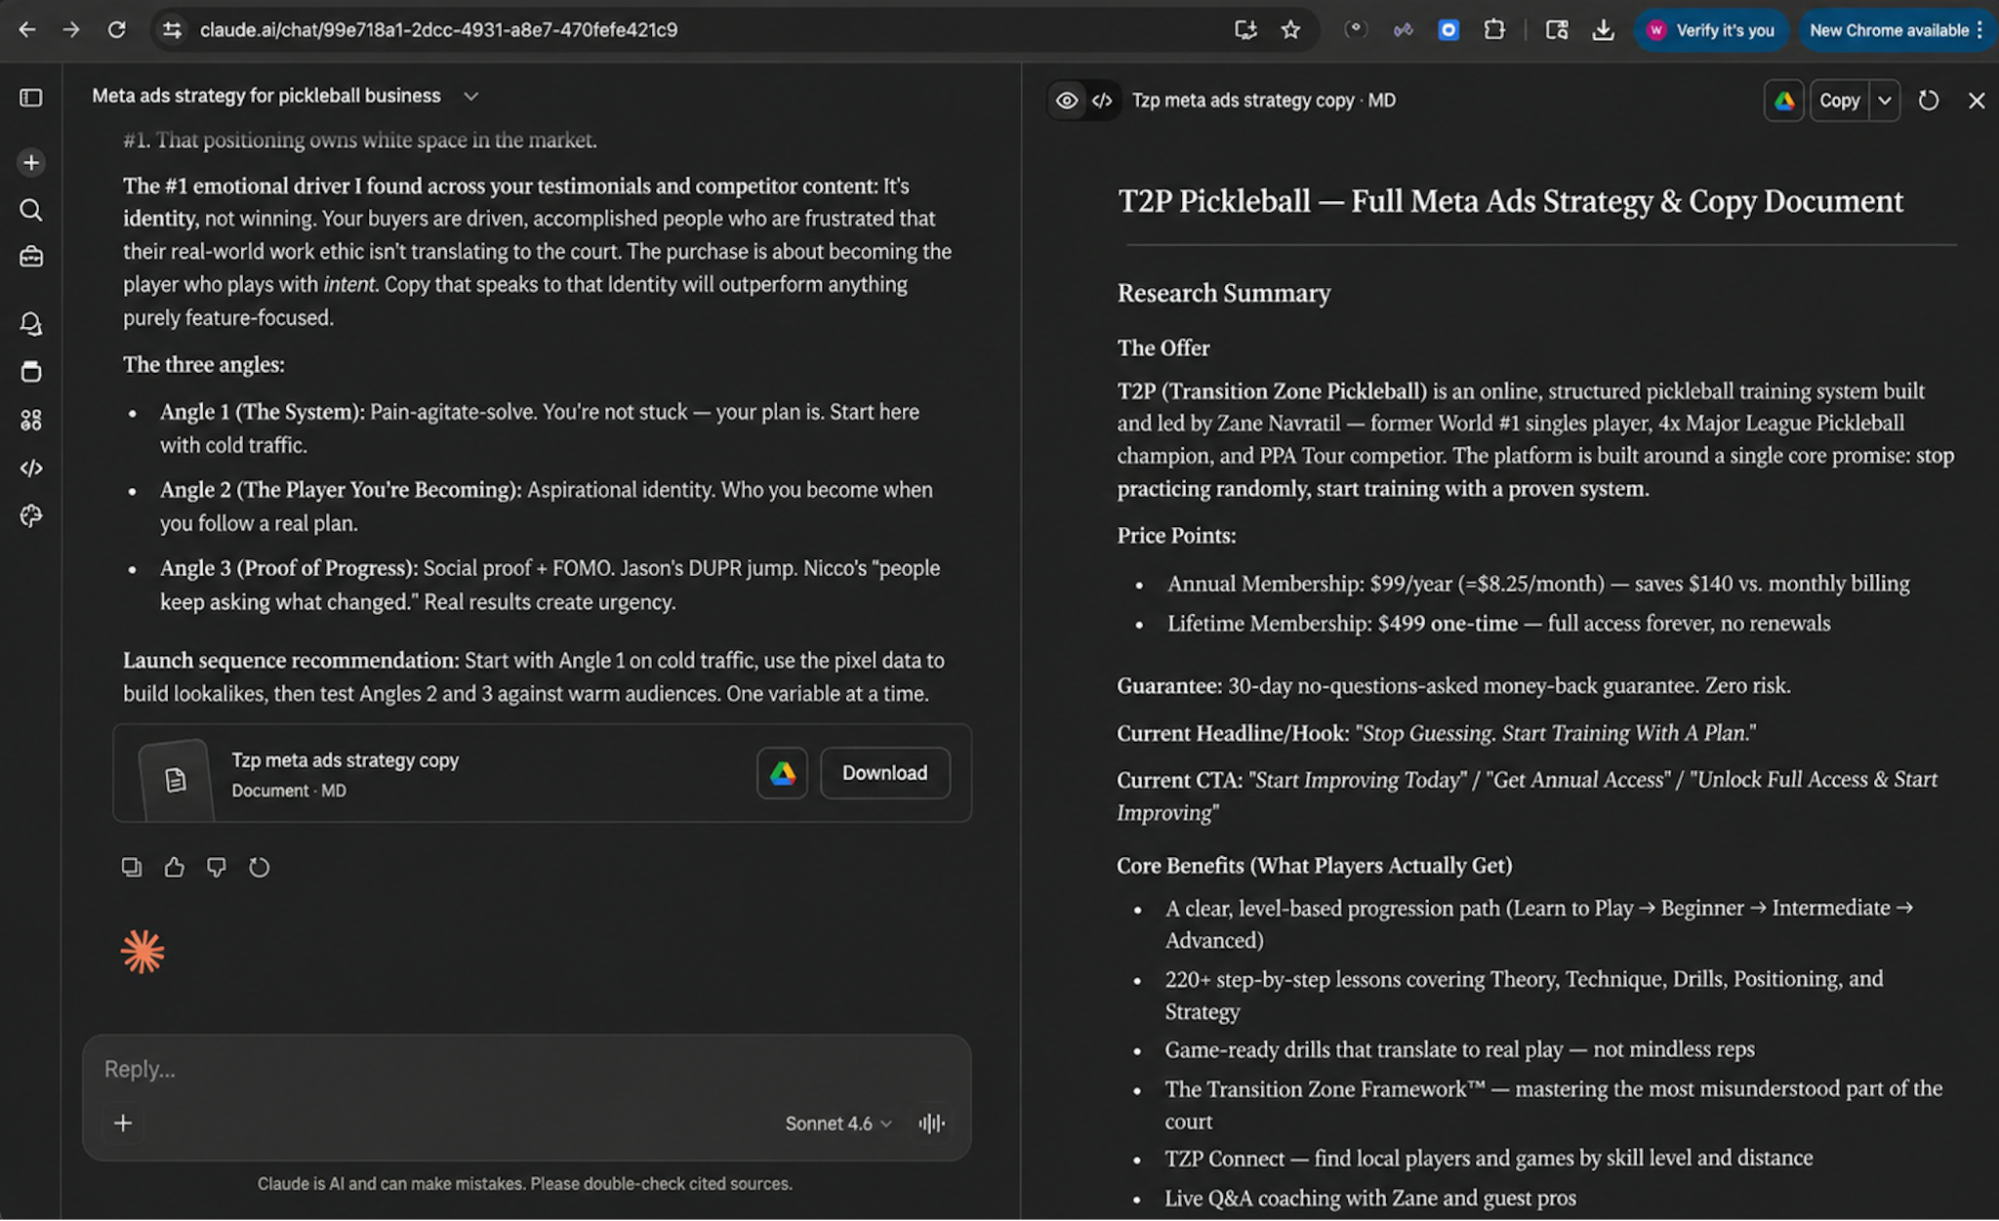Open the palette icon in the sidebar

31,516
